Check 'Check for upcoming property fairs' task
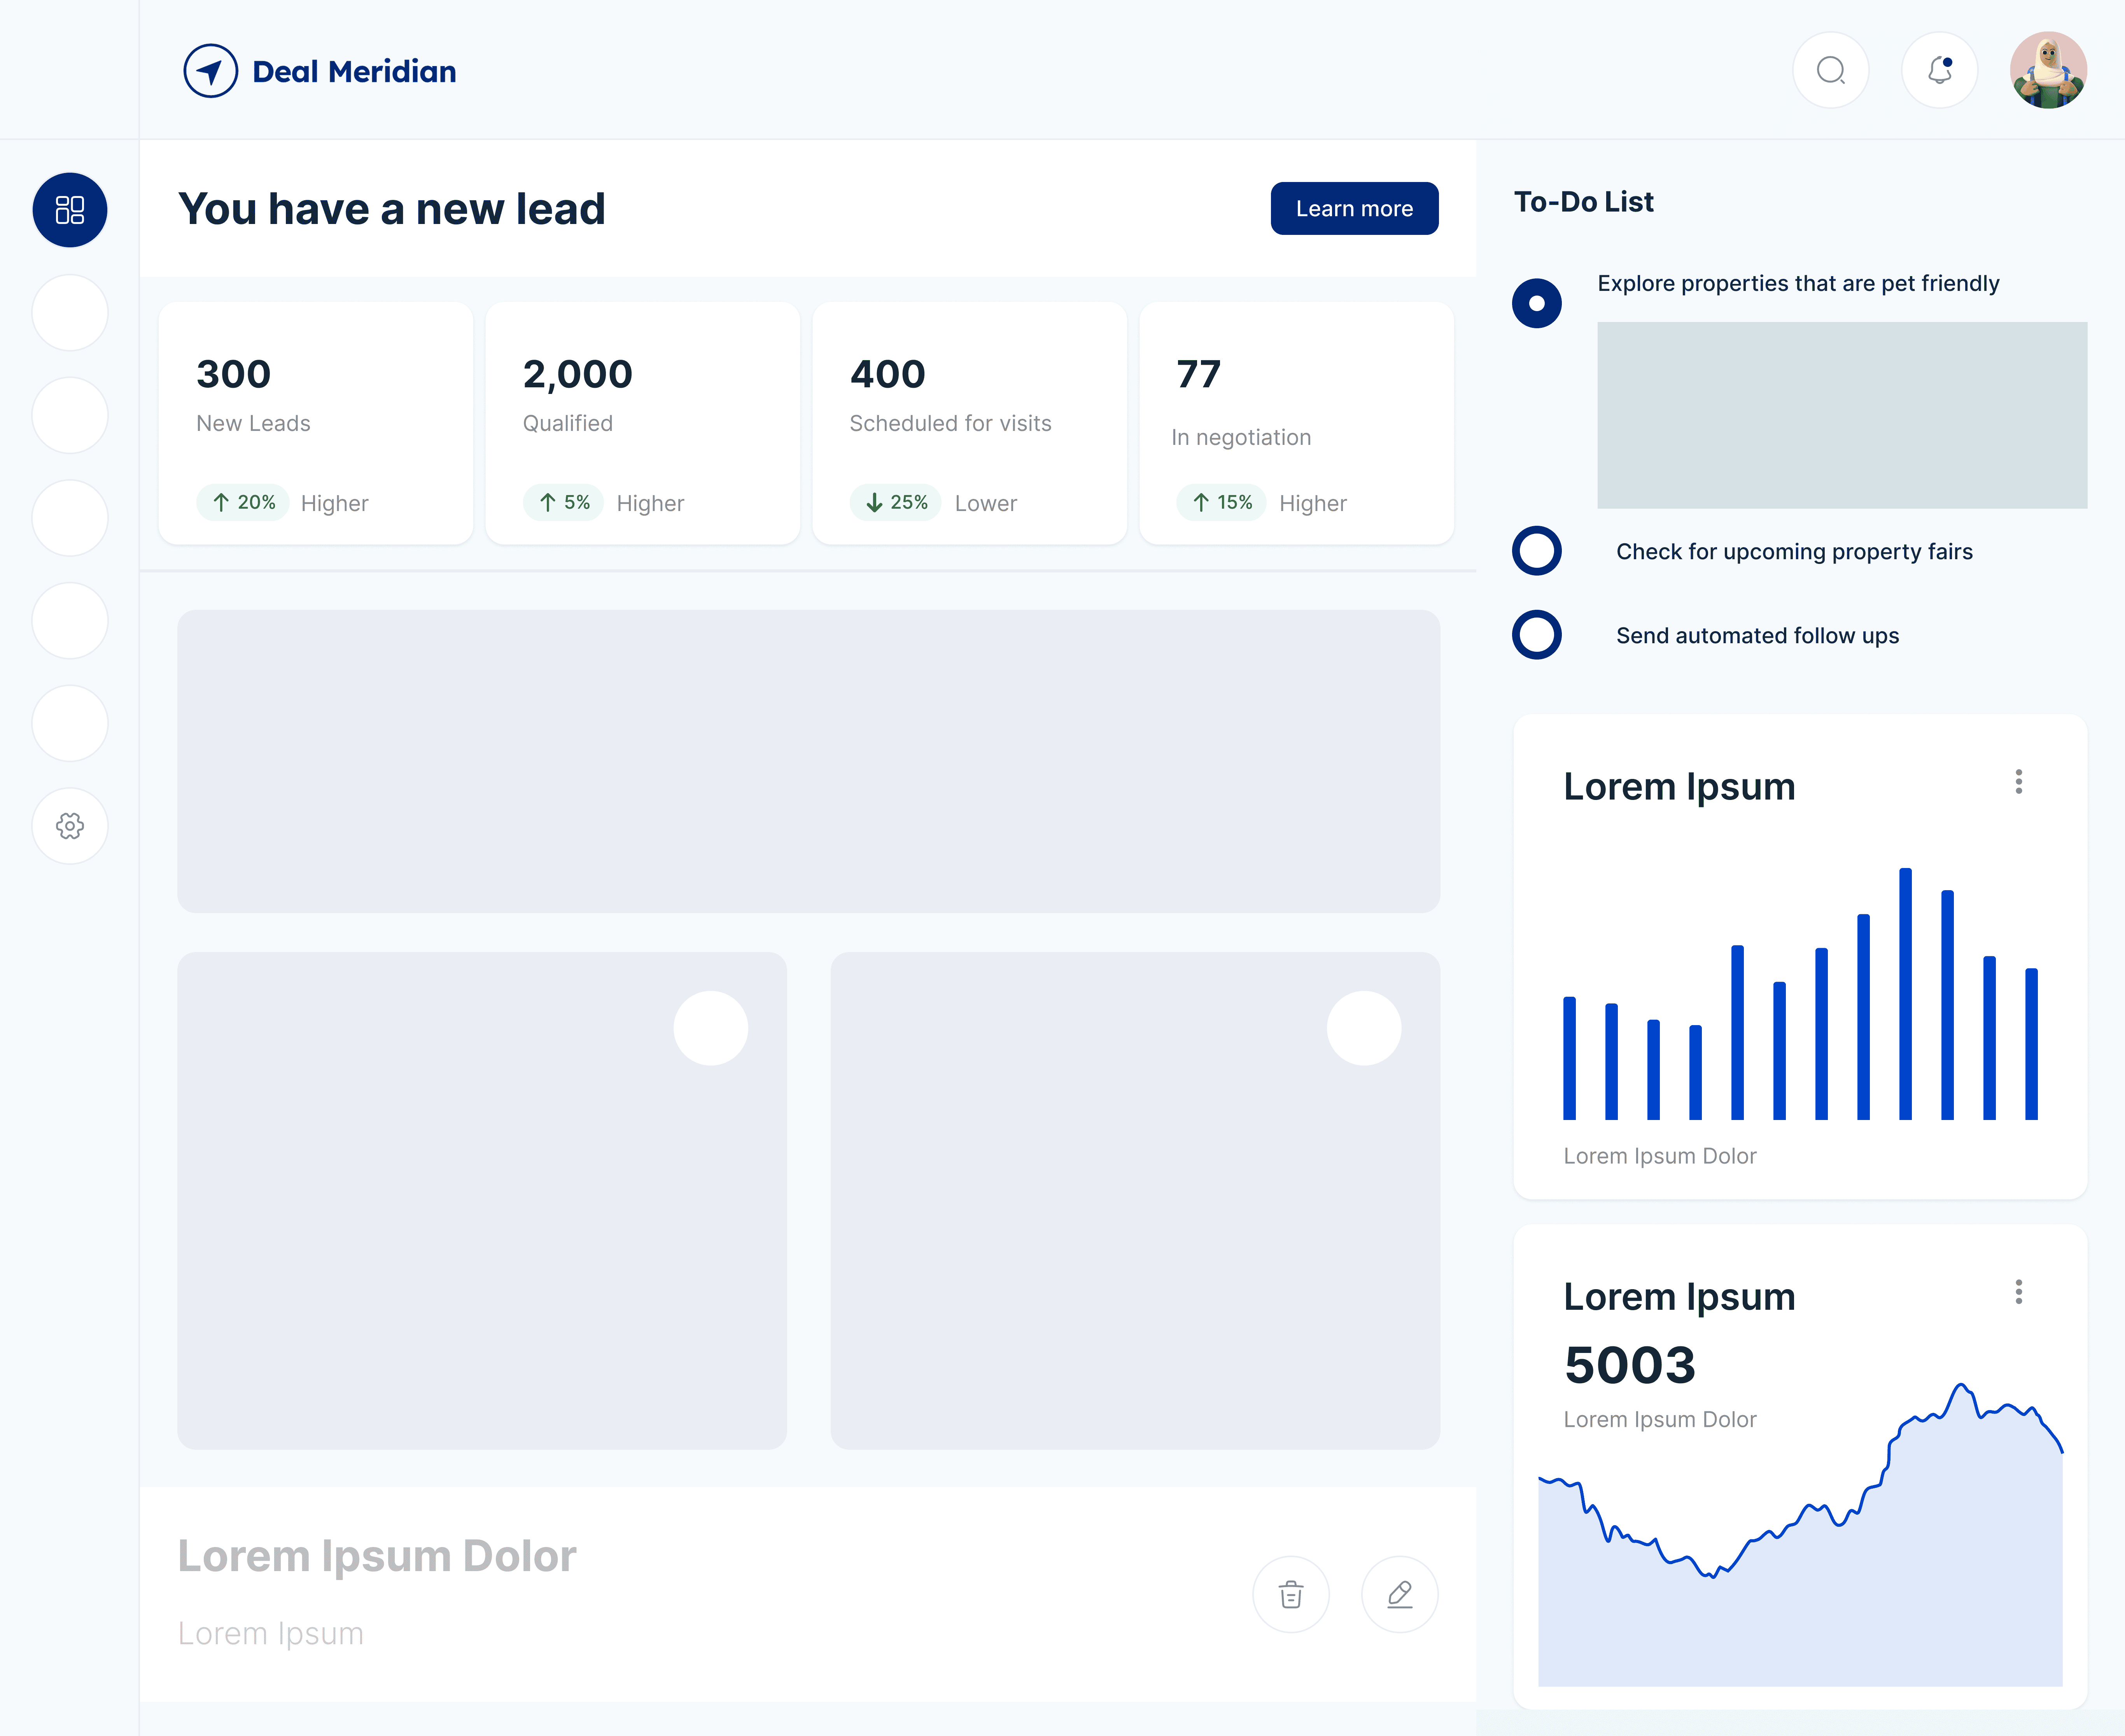Screen dimensions: 2125x1736 pos(1537,551)
